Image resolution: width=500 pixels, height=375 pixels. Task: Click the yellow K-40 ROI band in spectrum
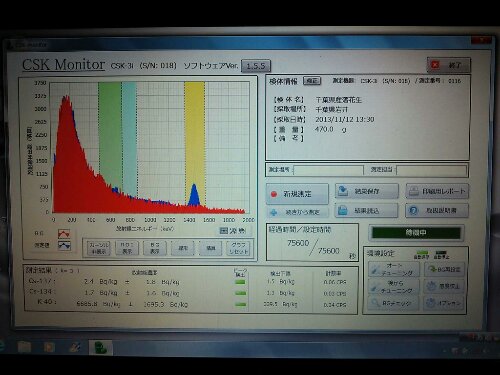coord(195,143)
